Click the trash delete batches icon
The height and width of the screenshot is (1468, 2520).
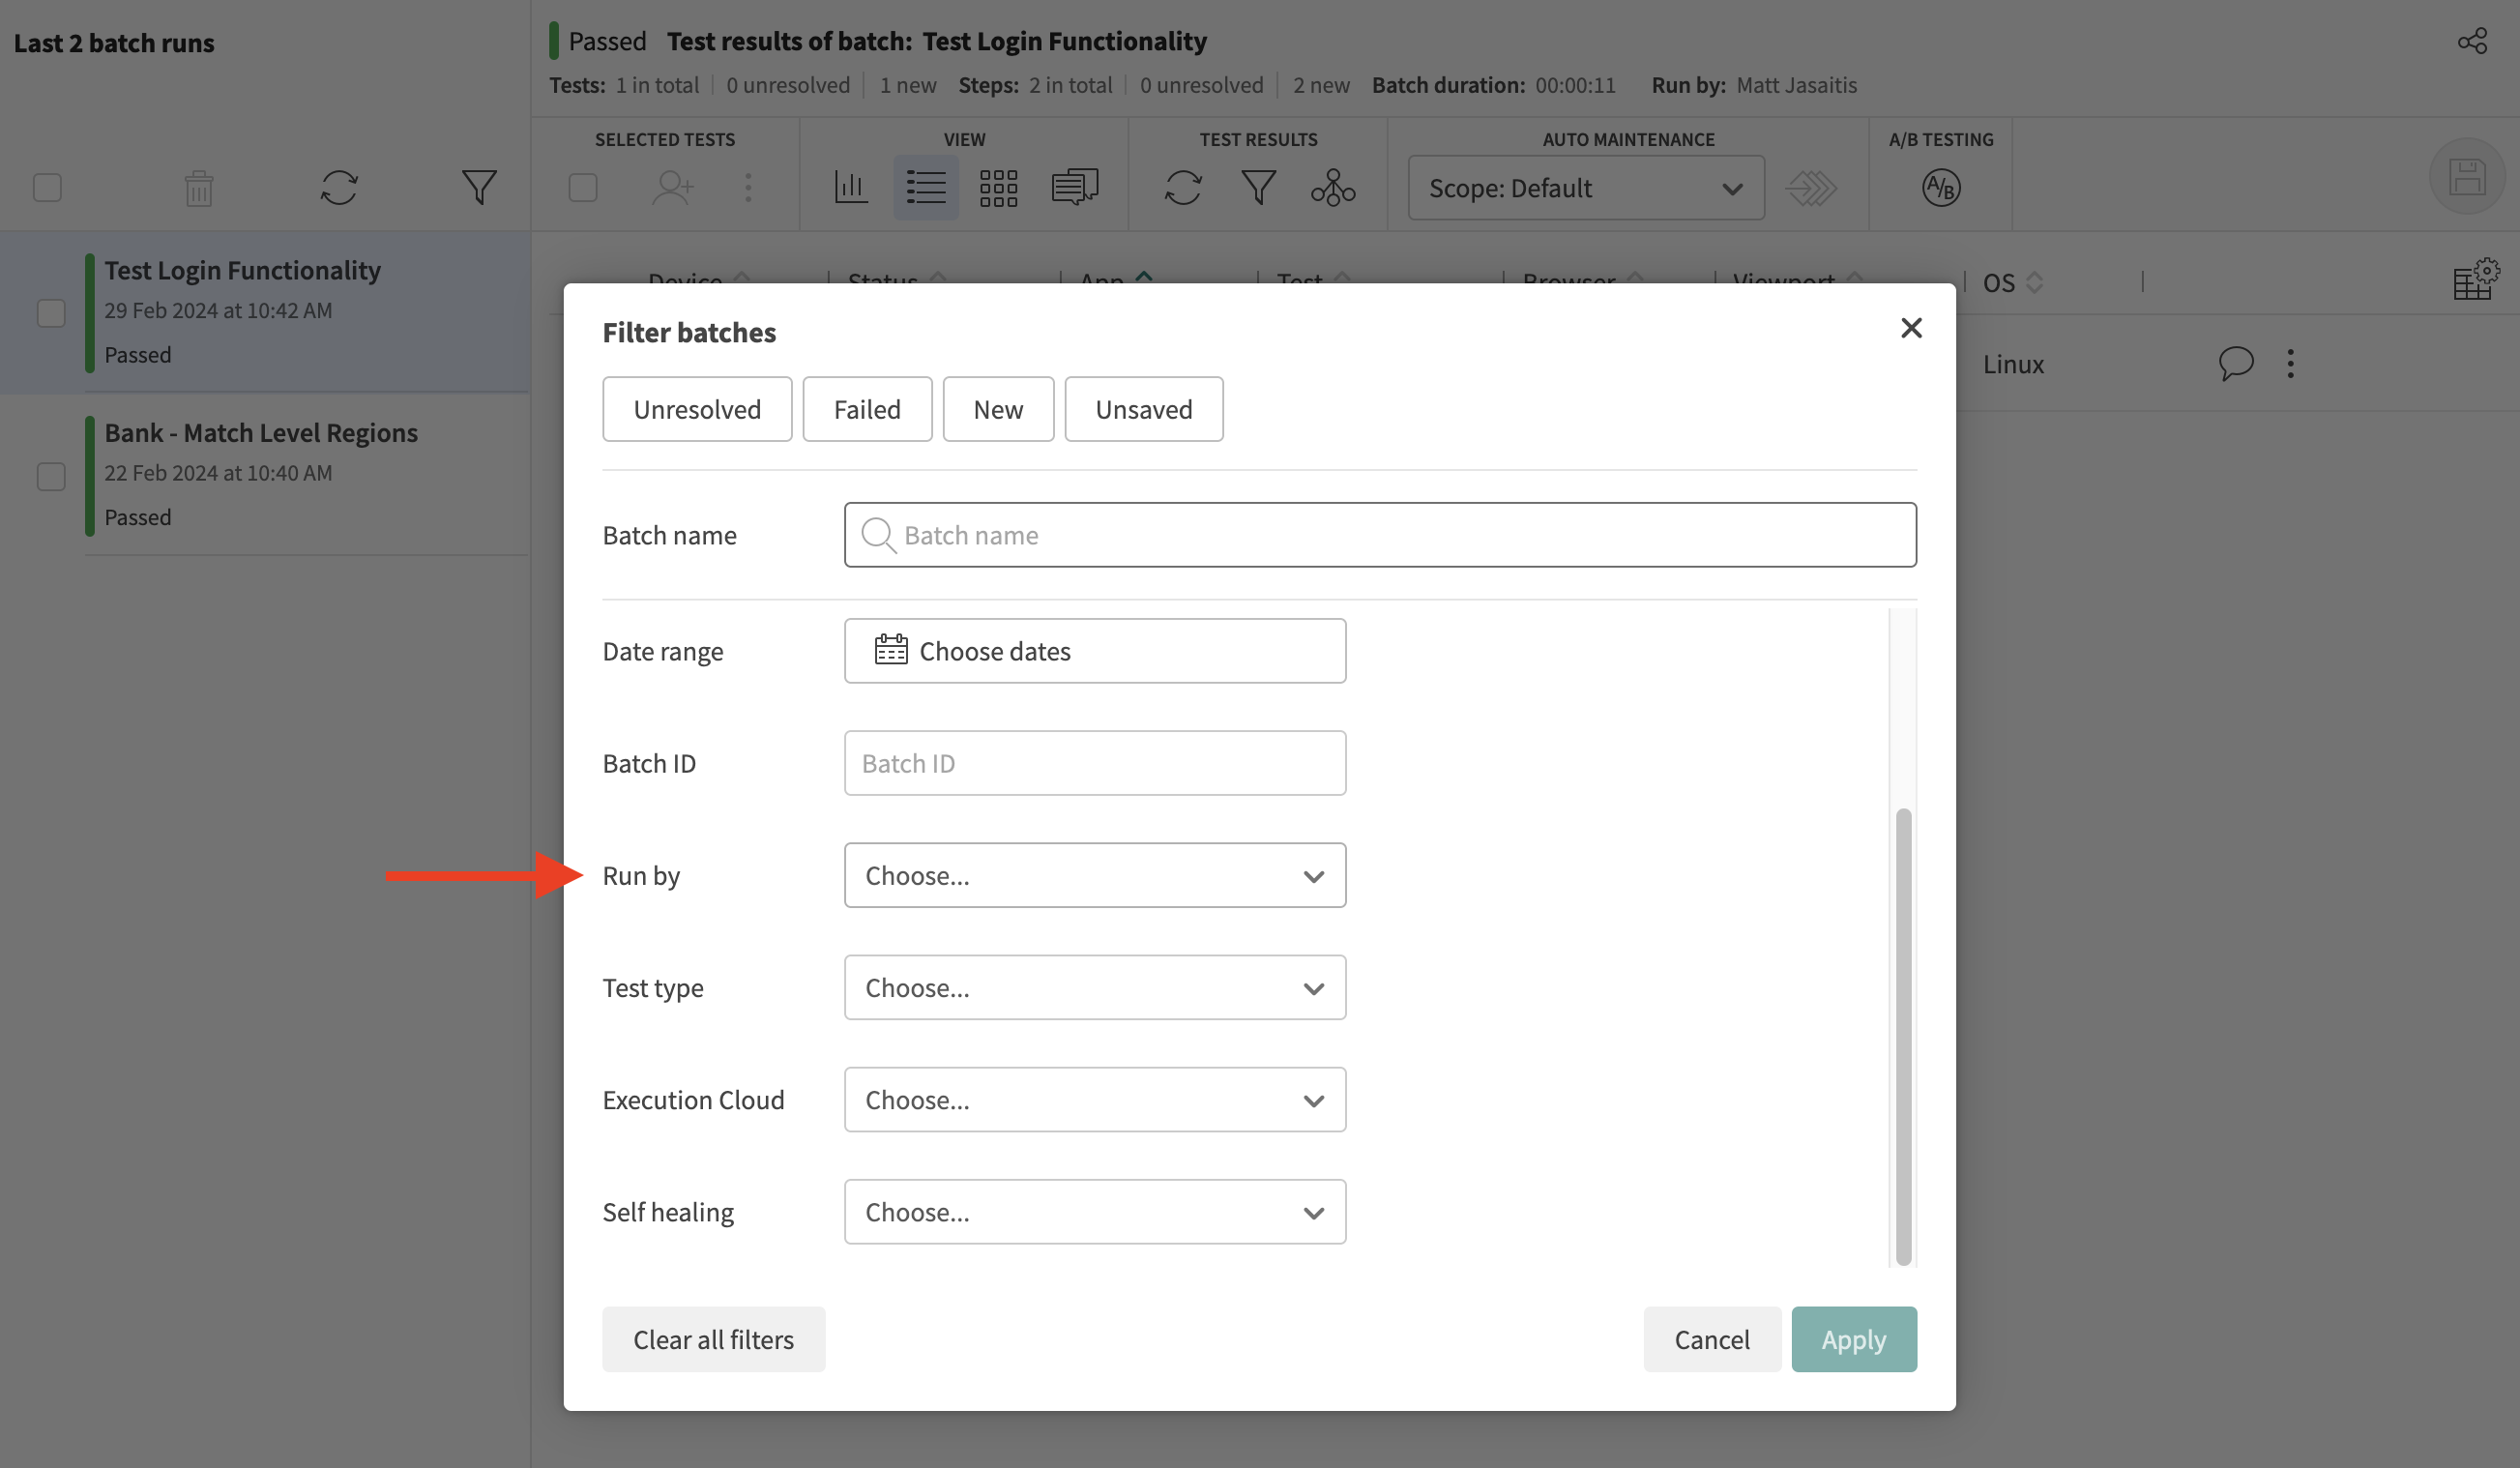pos(199,188)
